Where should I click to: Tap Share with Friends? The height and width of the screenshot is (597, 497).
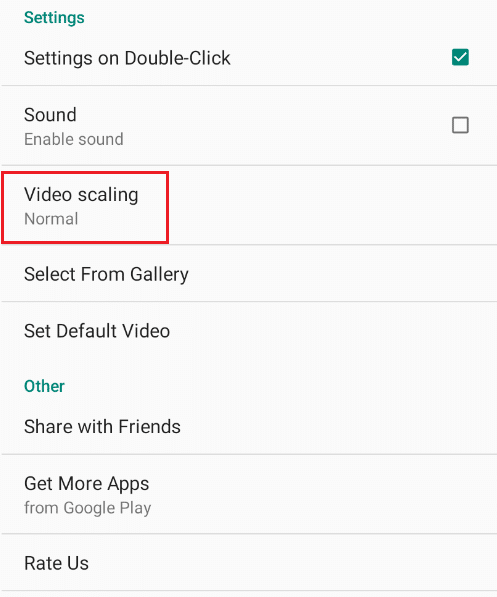coord(248,426)
